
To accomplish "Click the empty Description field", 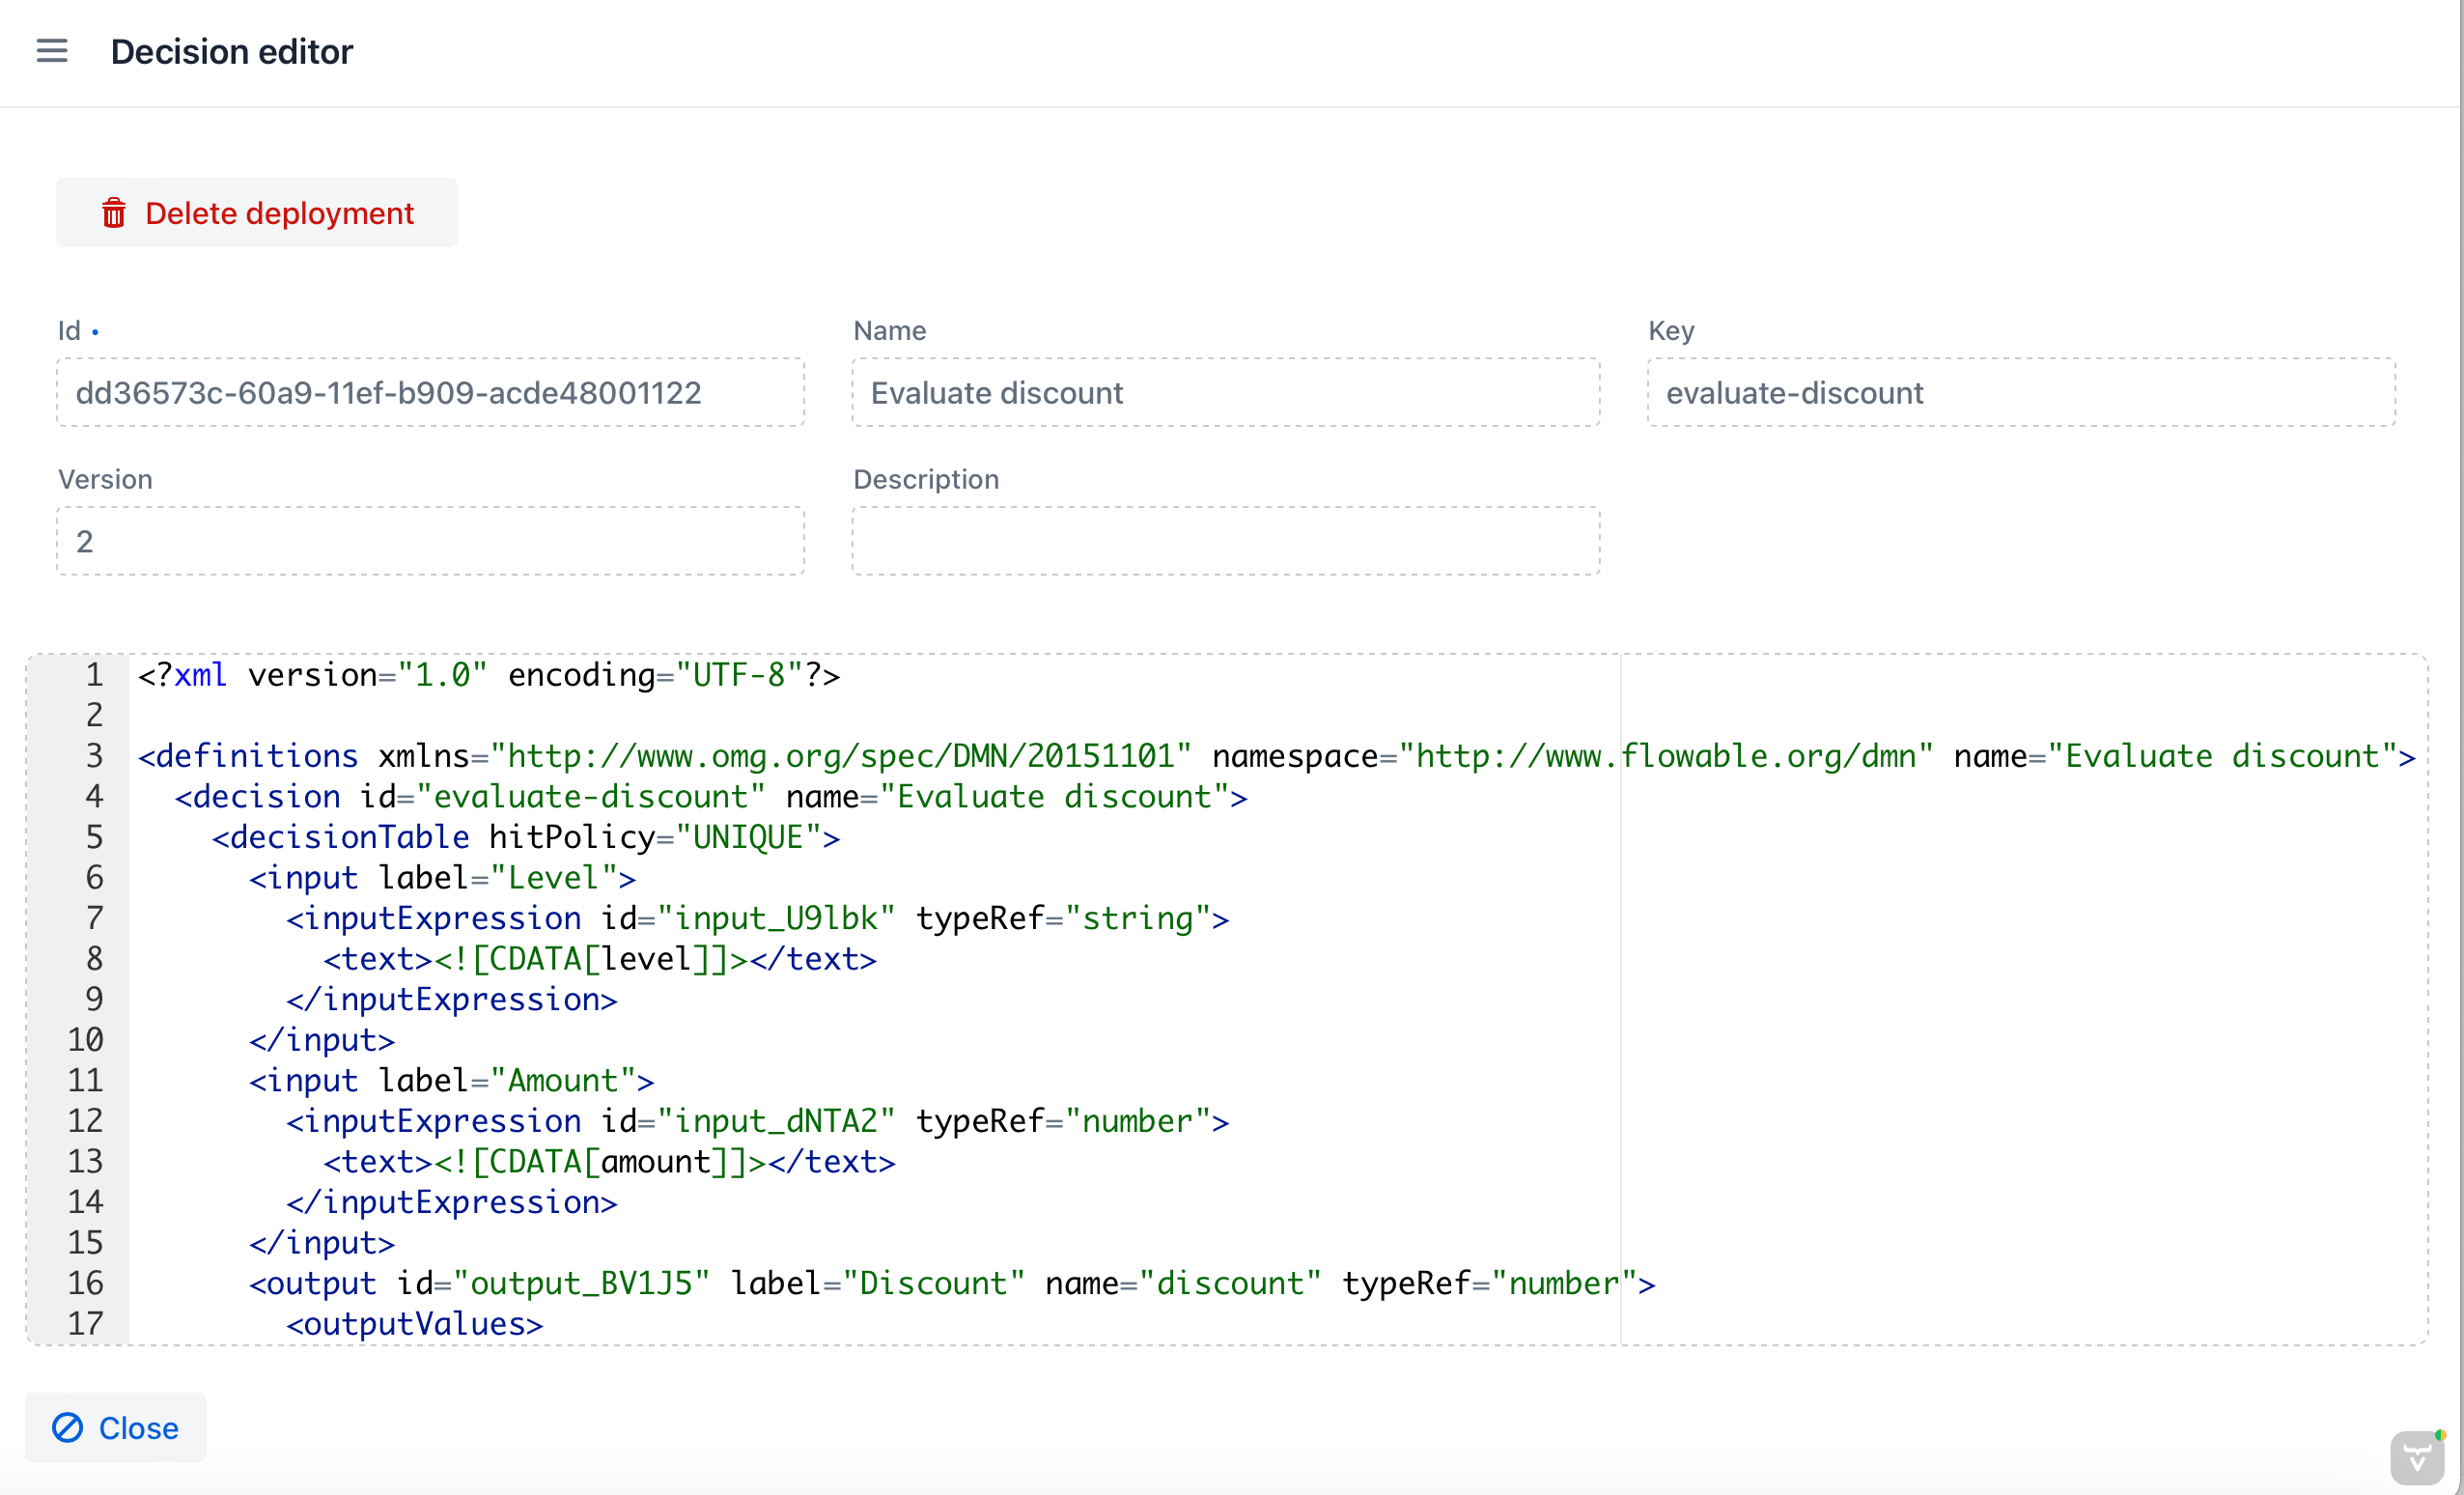I will point(1225,541).
